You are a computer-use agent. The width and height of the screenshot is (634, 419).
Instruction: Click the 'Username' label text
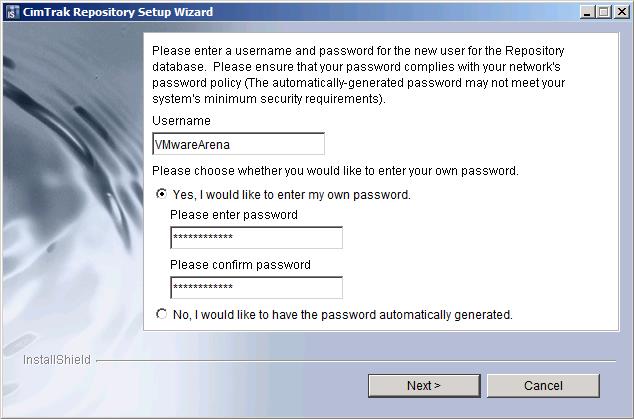[x=181, y=121]
